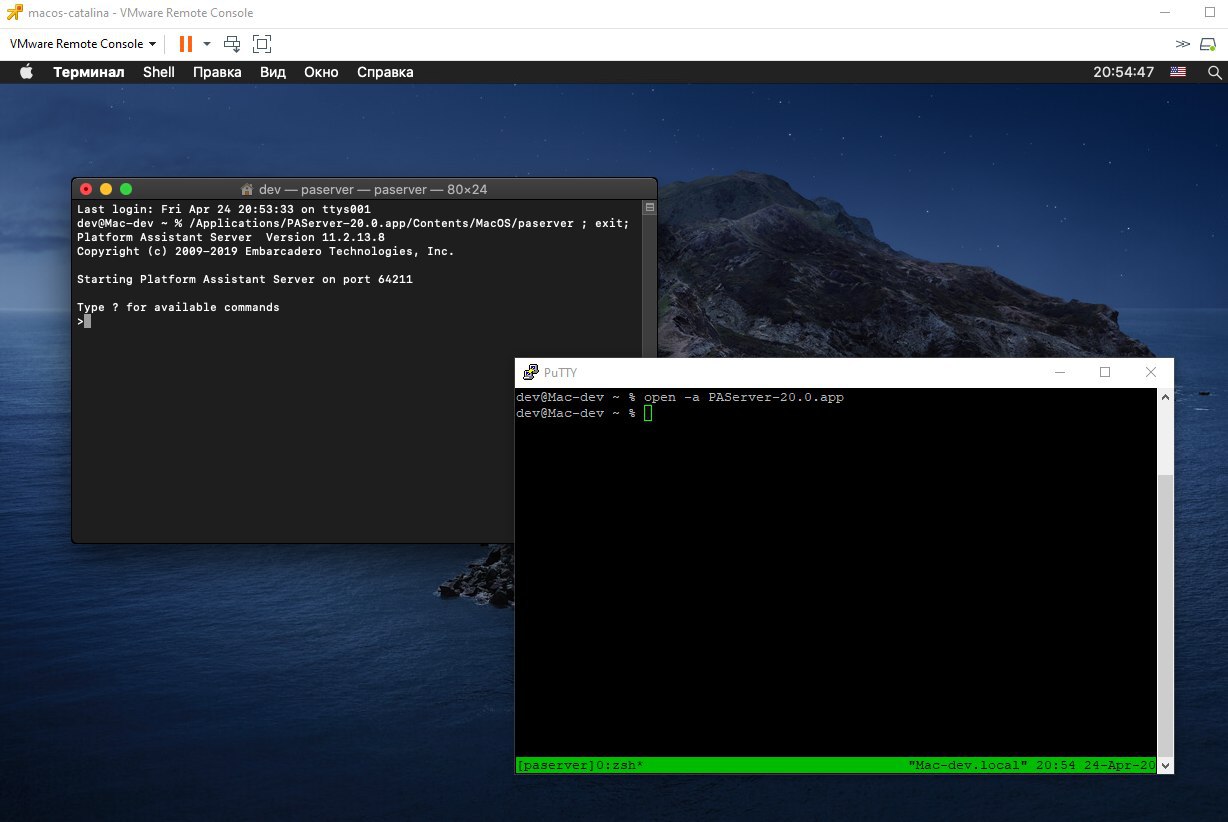Viewport: 1228px width, 822px height.
Task: Click the Terminal split pane button
Action: [649, 208]
